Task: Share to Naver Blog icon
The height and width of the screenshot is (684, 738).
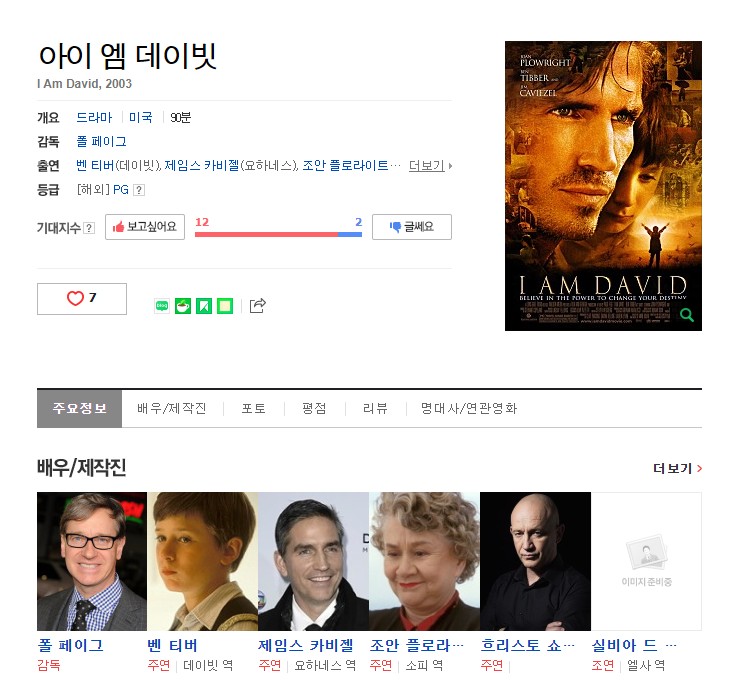Action: 162,306
